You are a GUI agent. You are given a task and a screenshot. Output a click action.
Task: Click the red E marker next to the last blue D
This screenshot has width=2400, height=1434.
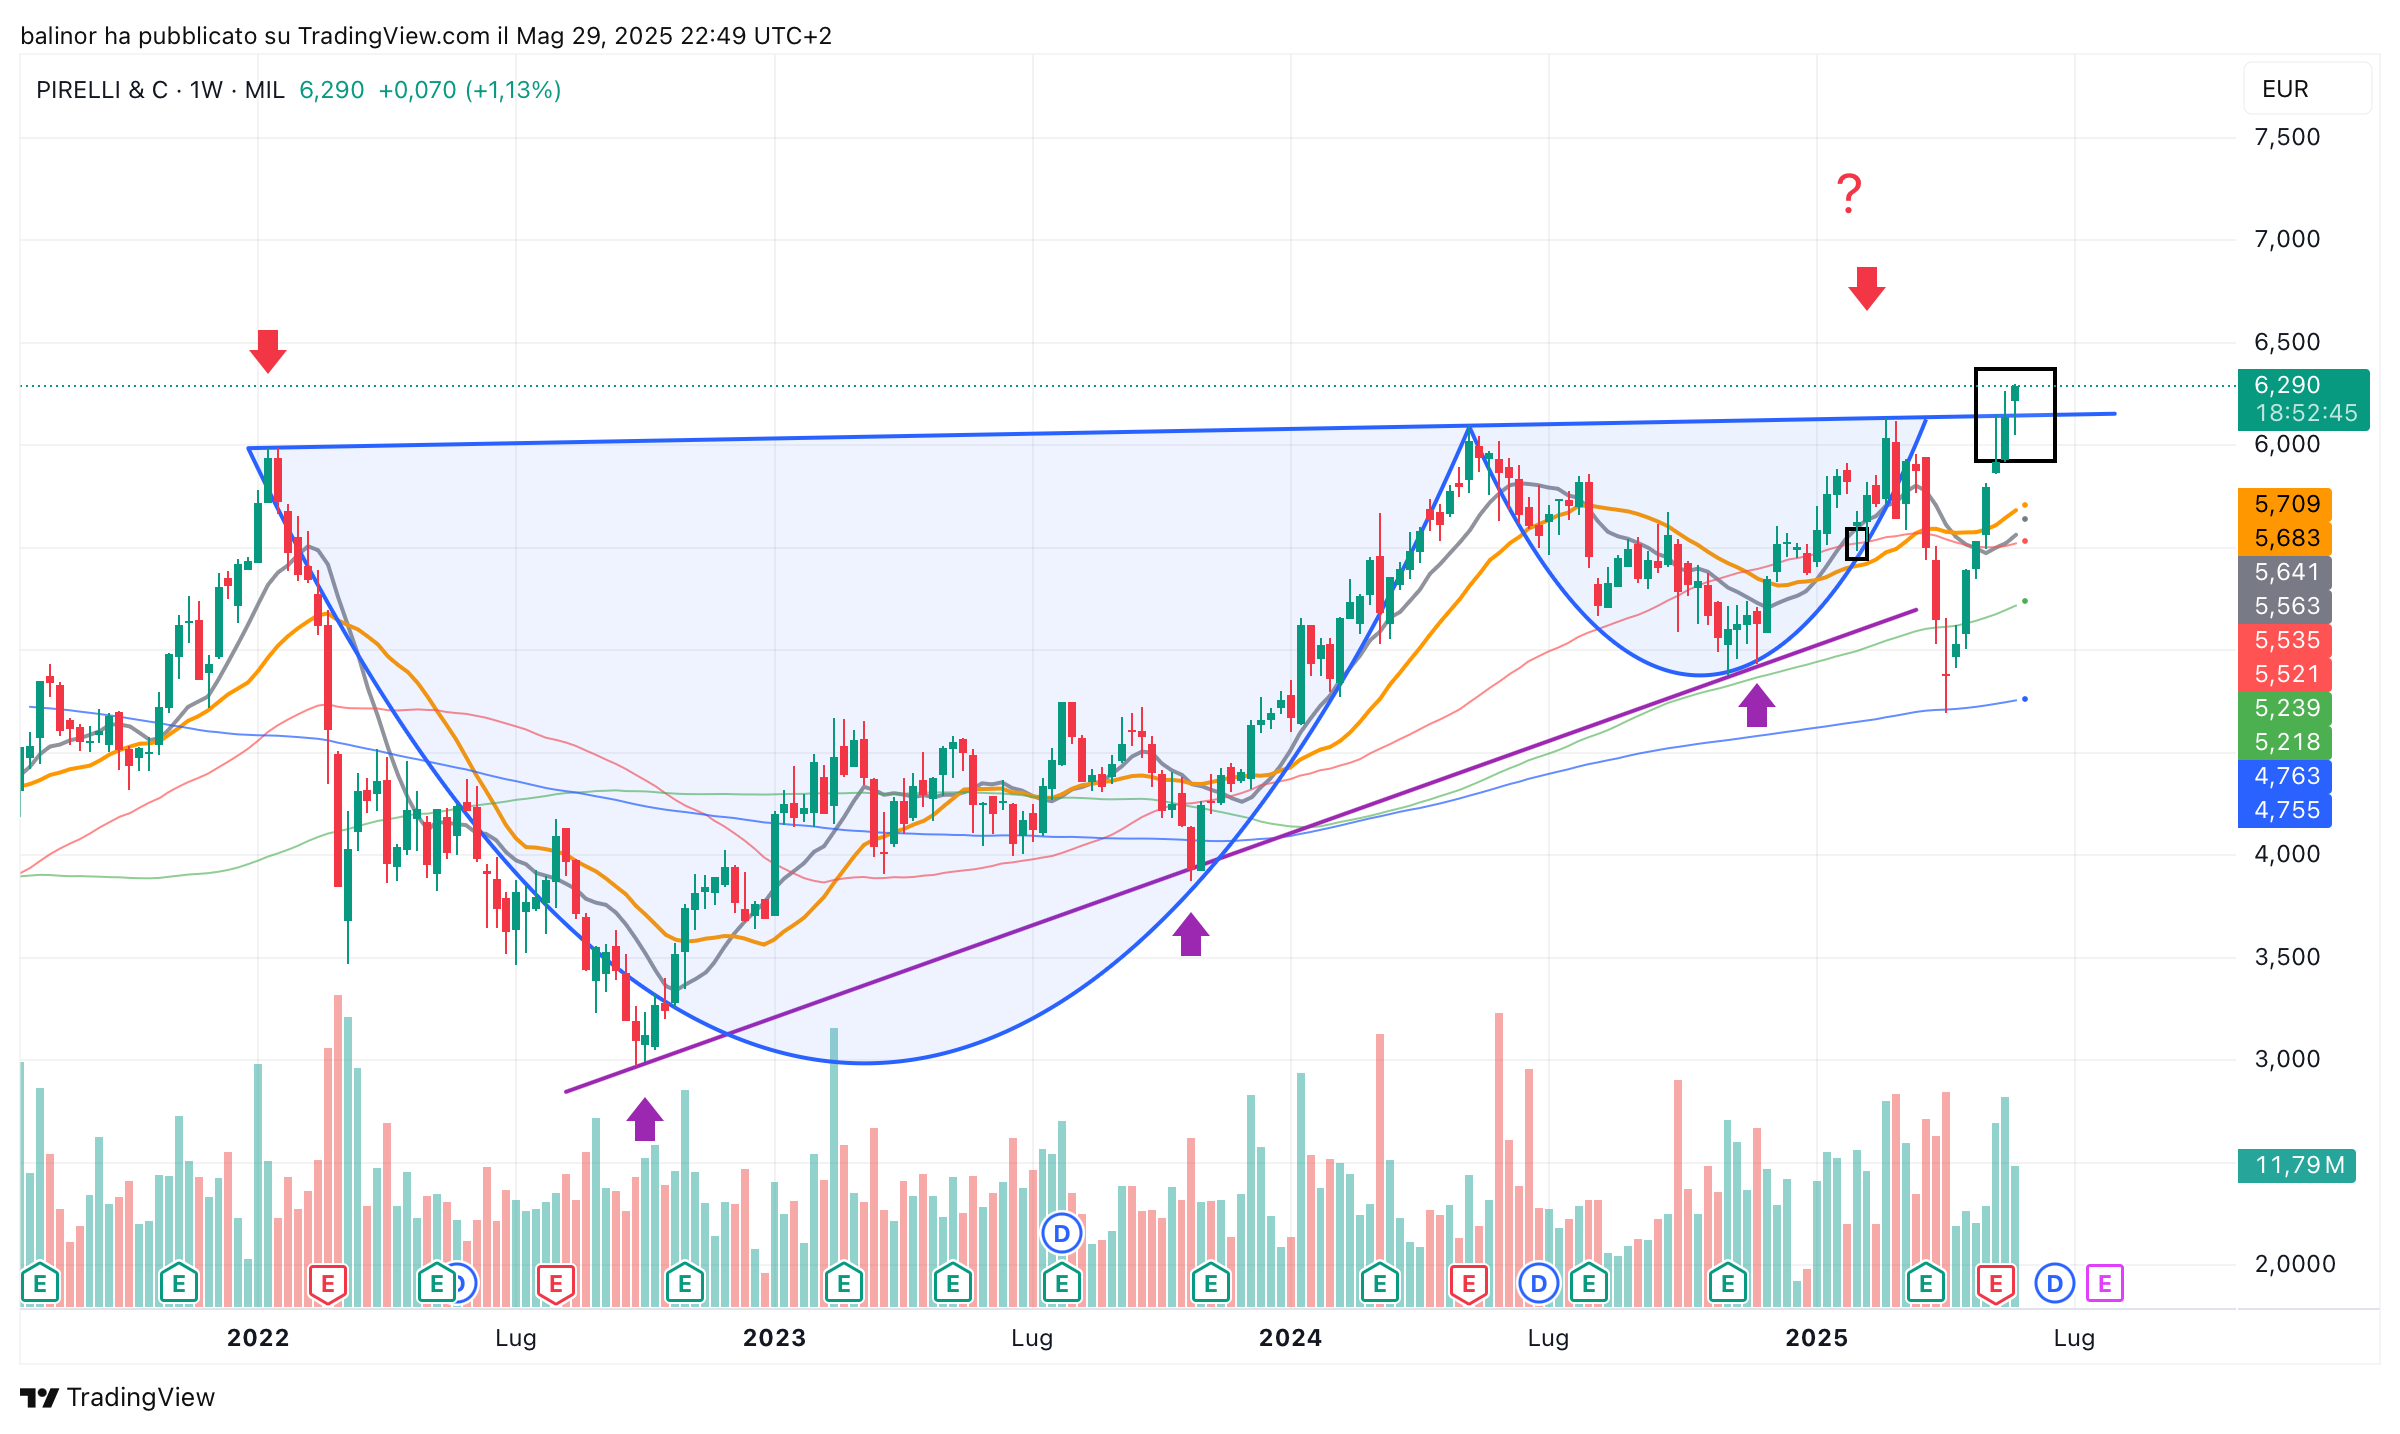(1996, 1283)
